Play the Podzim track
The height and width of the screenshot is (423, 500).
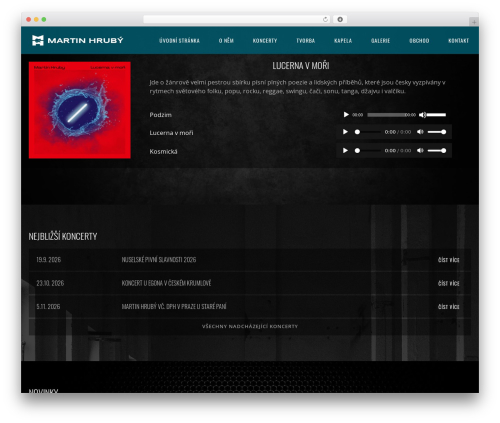click(346, 115)
